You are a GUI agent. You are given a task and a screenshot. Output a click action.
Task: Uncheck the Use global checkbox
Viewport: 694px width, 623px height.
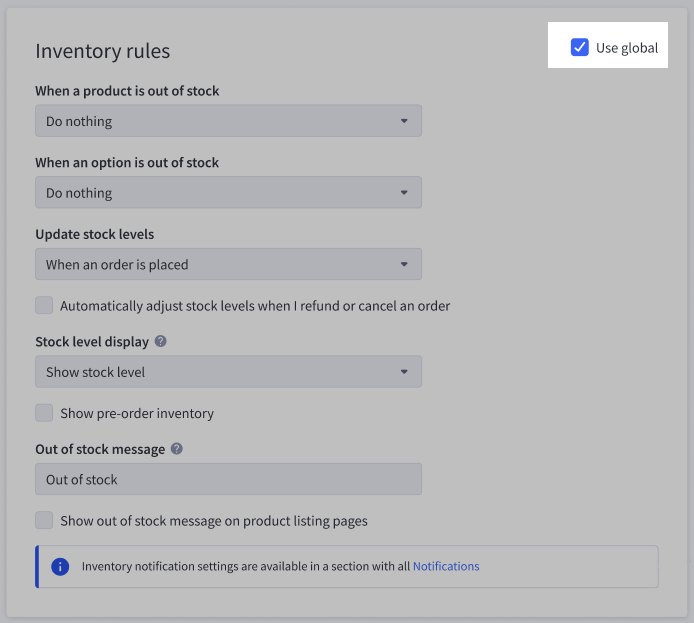pyautogui.click(x=579, y=47)
